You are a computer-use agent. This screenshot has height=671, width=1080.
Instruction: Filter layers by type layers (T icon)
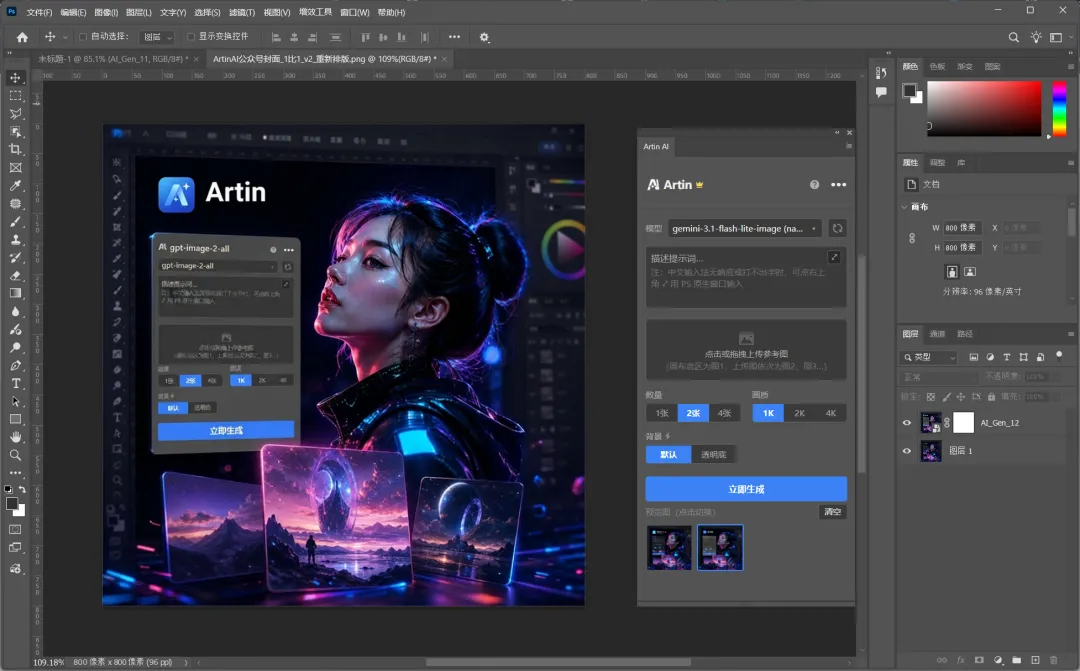click(x=1006, y=357)
